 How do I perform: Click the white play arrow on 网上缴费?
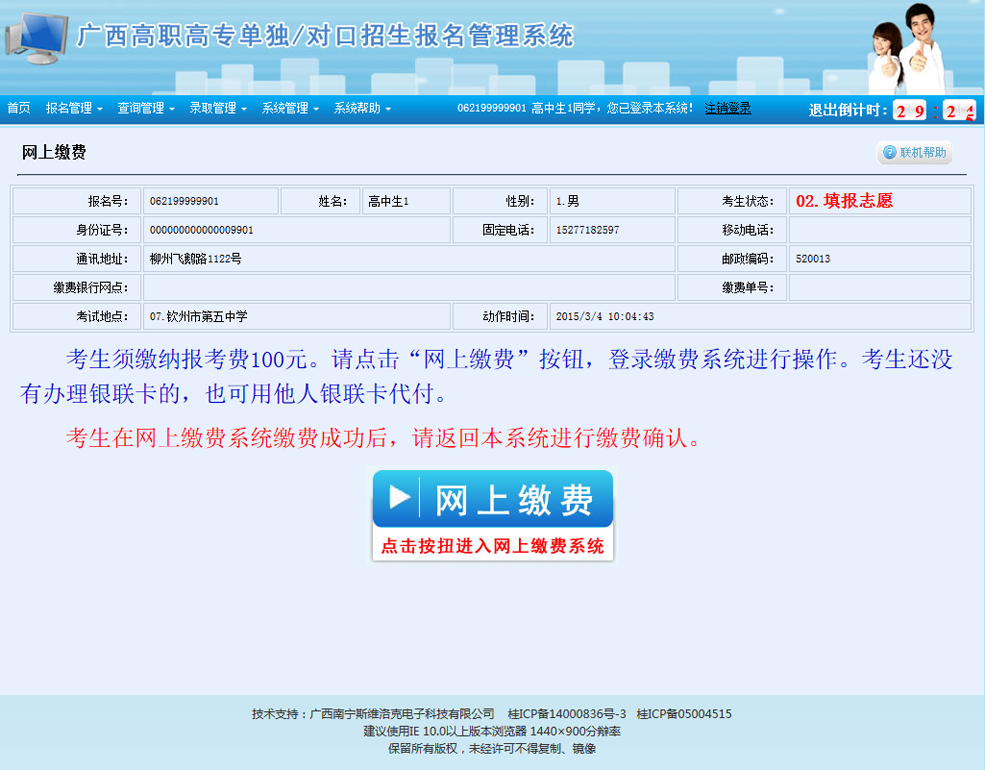399,497
